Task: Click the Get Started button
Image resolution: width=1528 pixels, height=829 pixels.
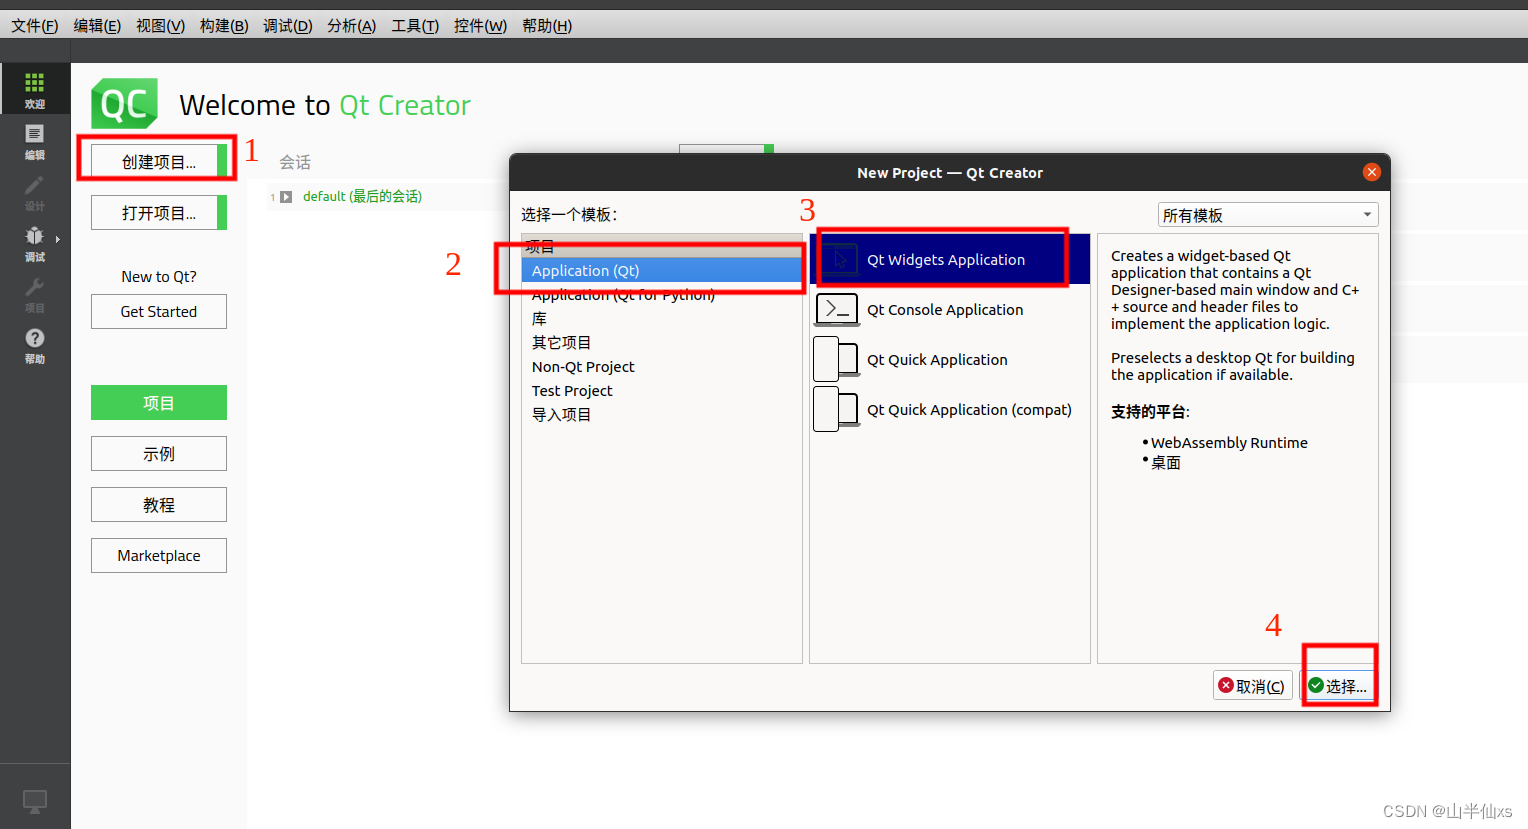Action: pos(159,312)
